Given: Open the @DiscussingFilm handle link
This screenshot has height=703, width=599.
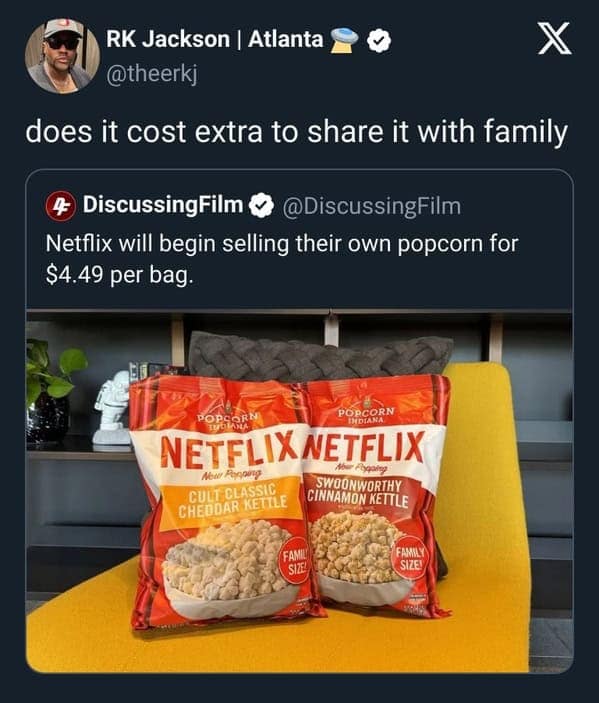Looking at the screenshot, I should point(371,207).
